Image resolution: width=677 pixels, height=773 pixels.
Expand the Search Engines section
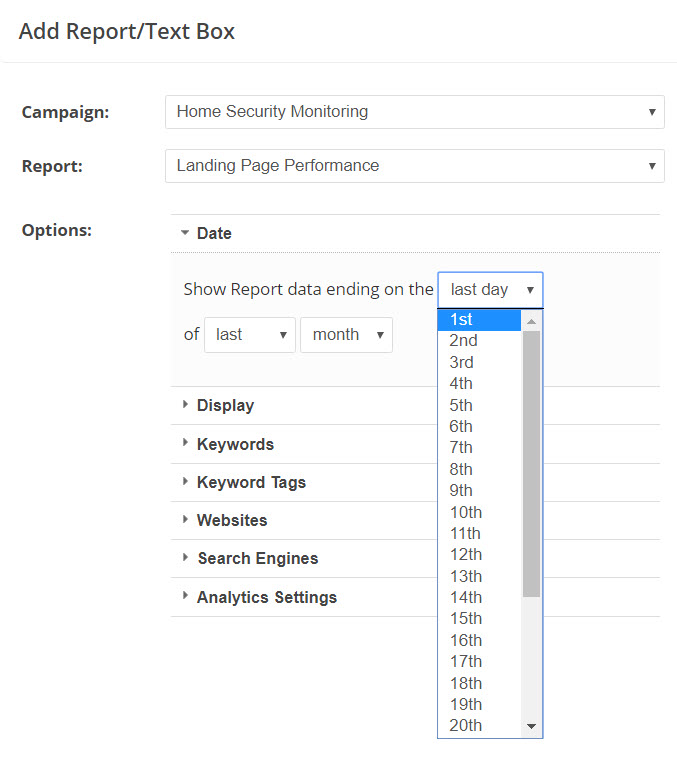[257, 558]
